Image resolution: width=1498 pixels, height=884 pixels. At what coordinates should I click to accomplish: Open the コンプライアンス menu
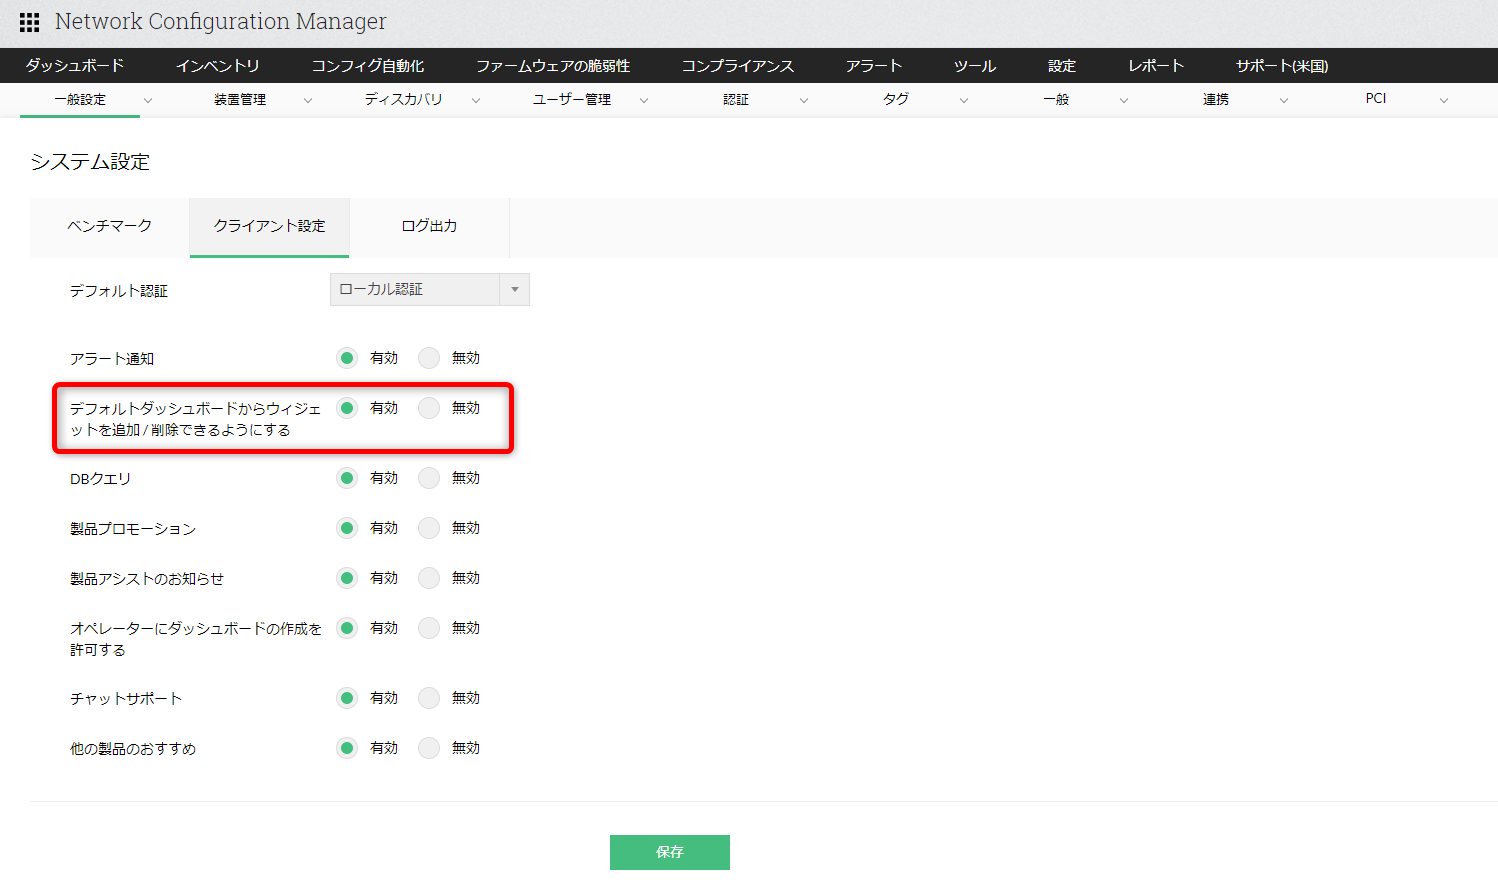[738, 66]
